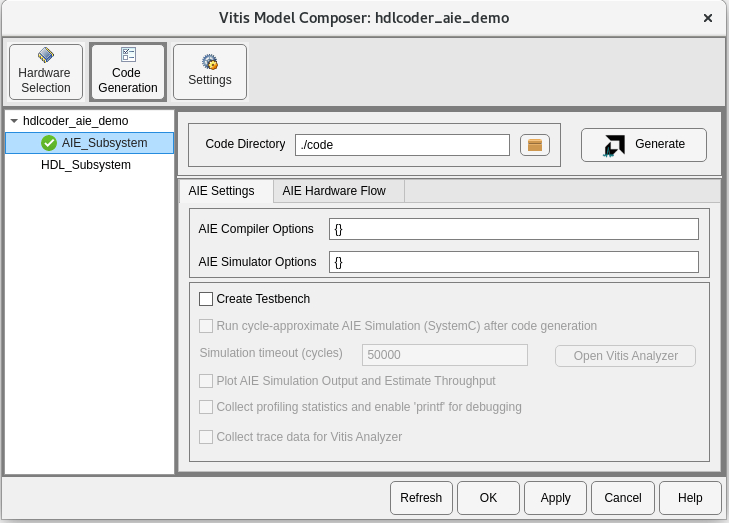Open the Settings gear icon
This screenshot has height=523, width=729.
click(210, 61)
